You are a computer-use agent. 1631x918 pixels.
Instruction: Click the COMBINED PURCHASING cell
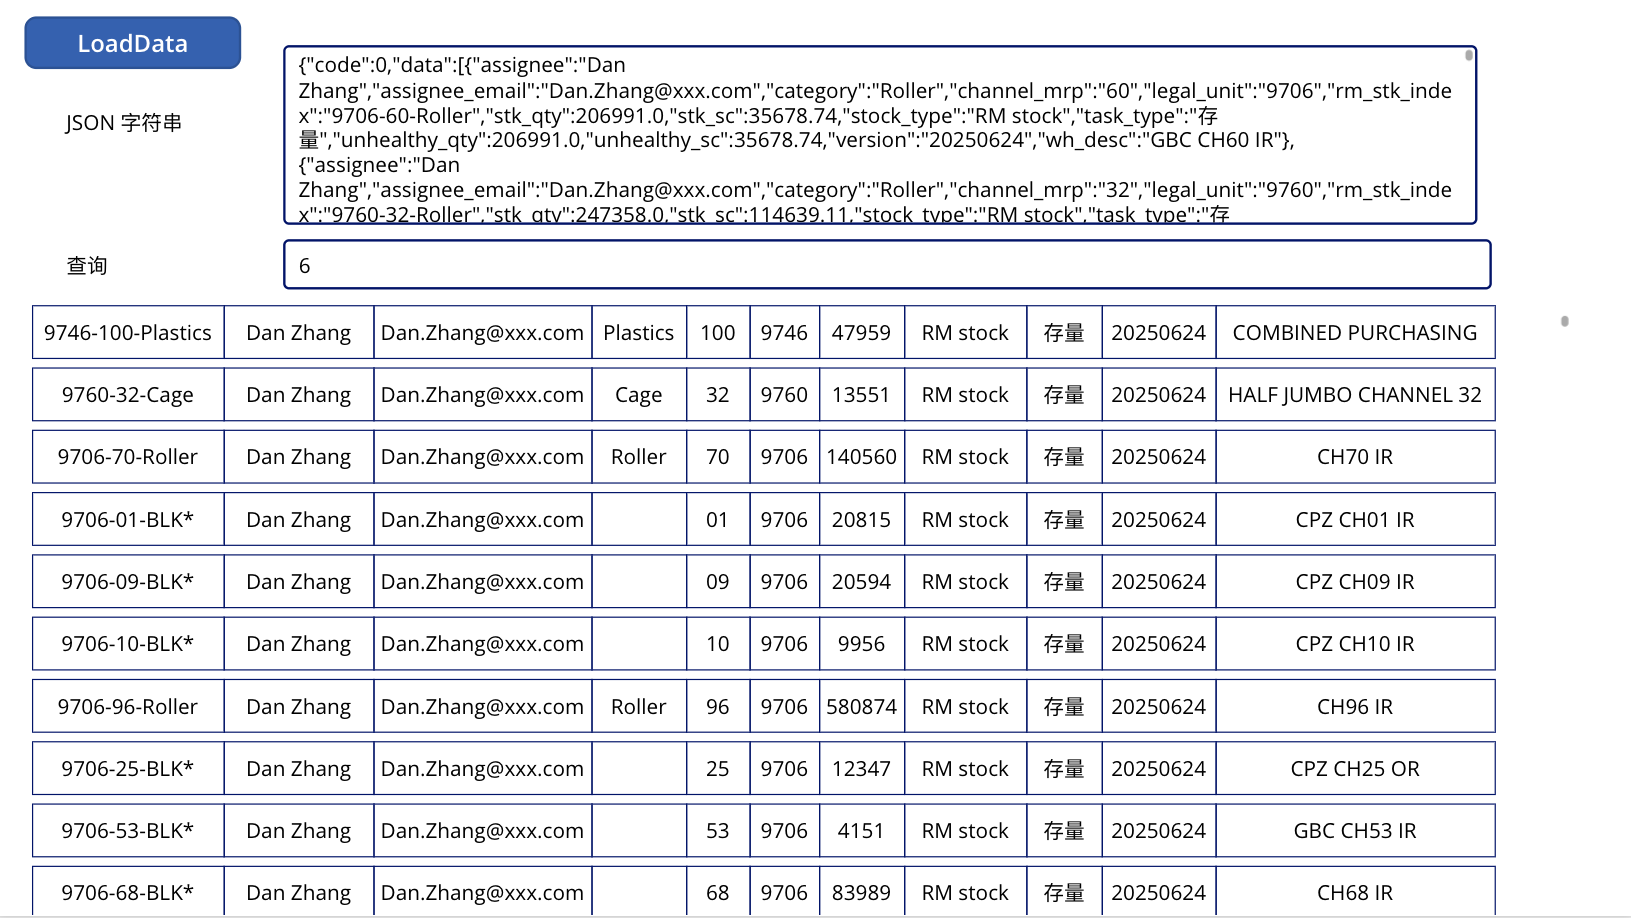tap(1355, 333)
